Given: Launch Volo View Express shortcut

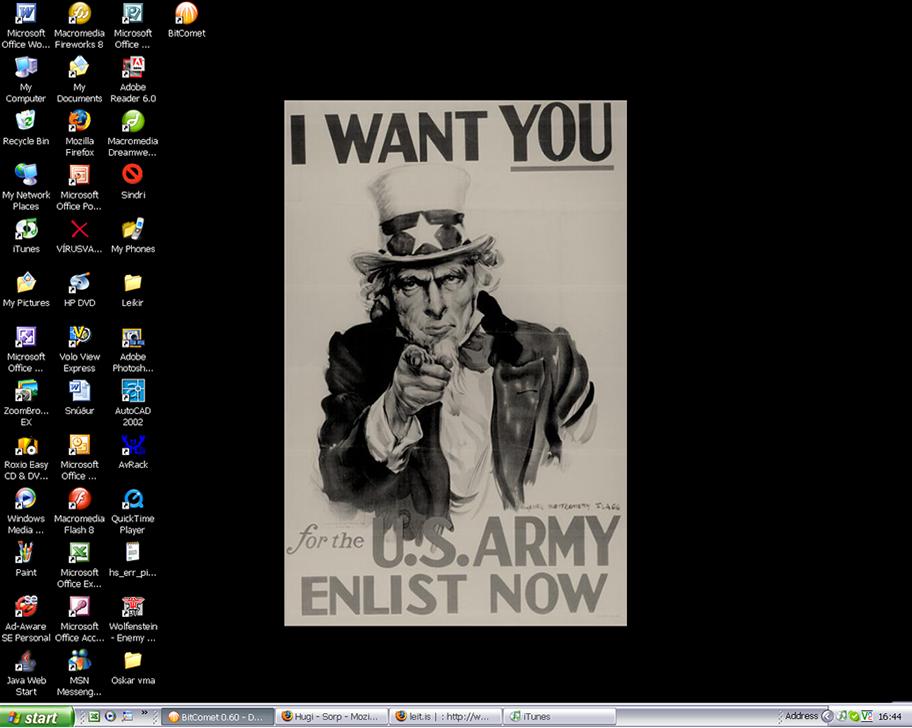Looking at the screenshot, I should 79,350.
